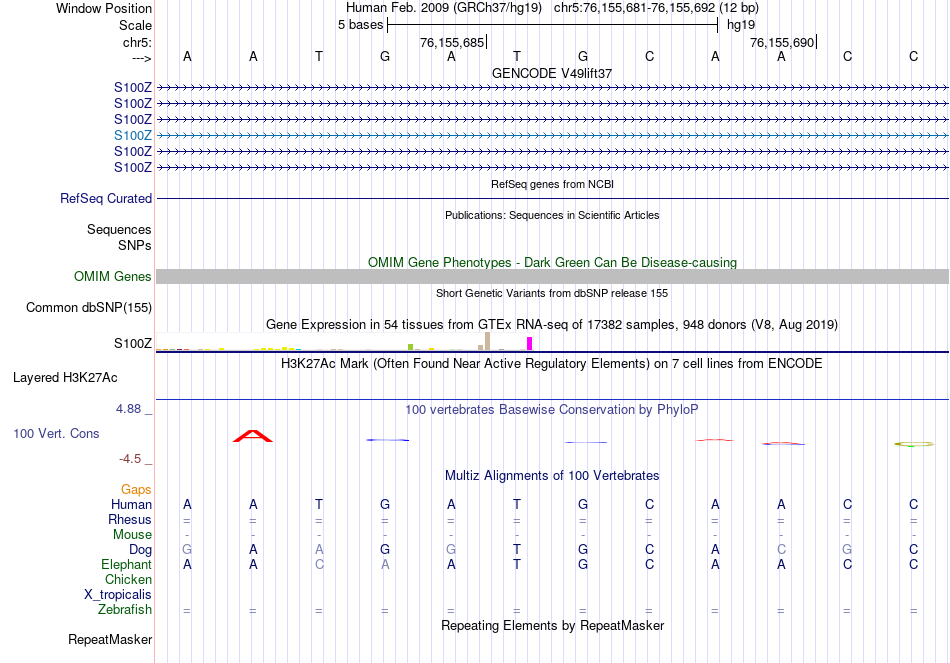Click the X_tropicalis species label

(118, 595)
